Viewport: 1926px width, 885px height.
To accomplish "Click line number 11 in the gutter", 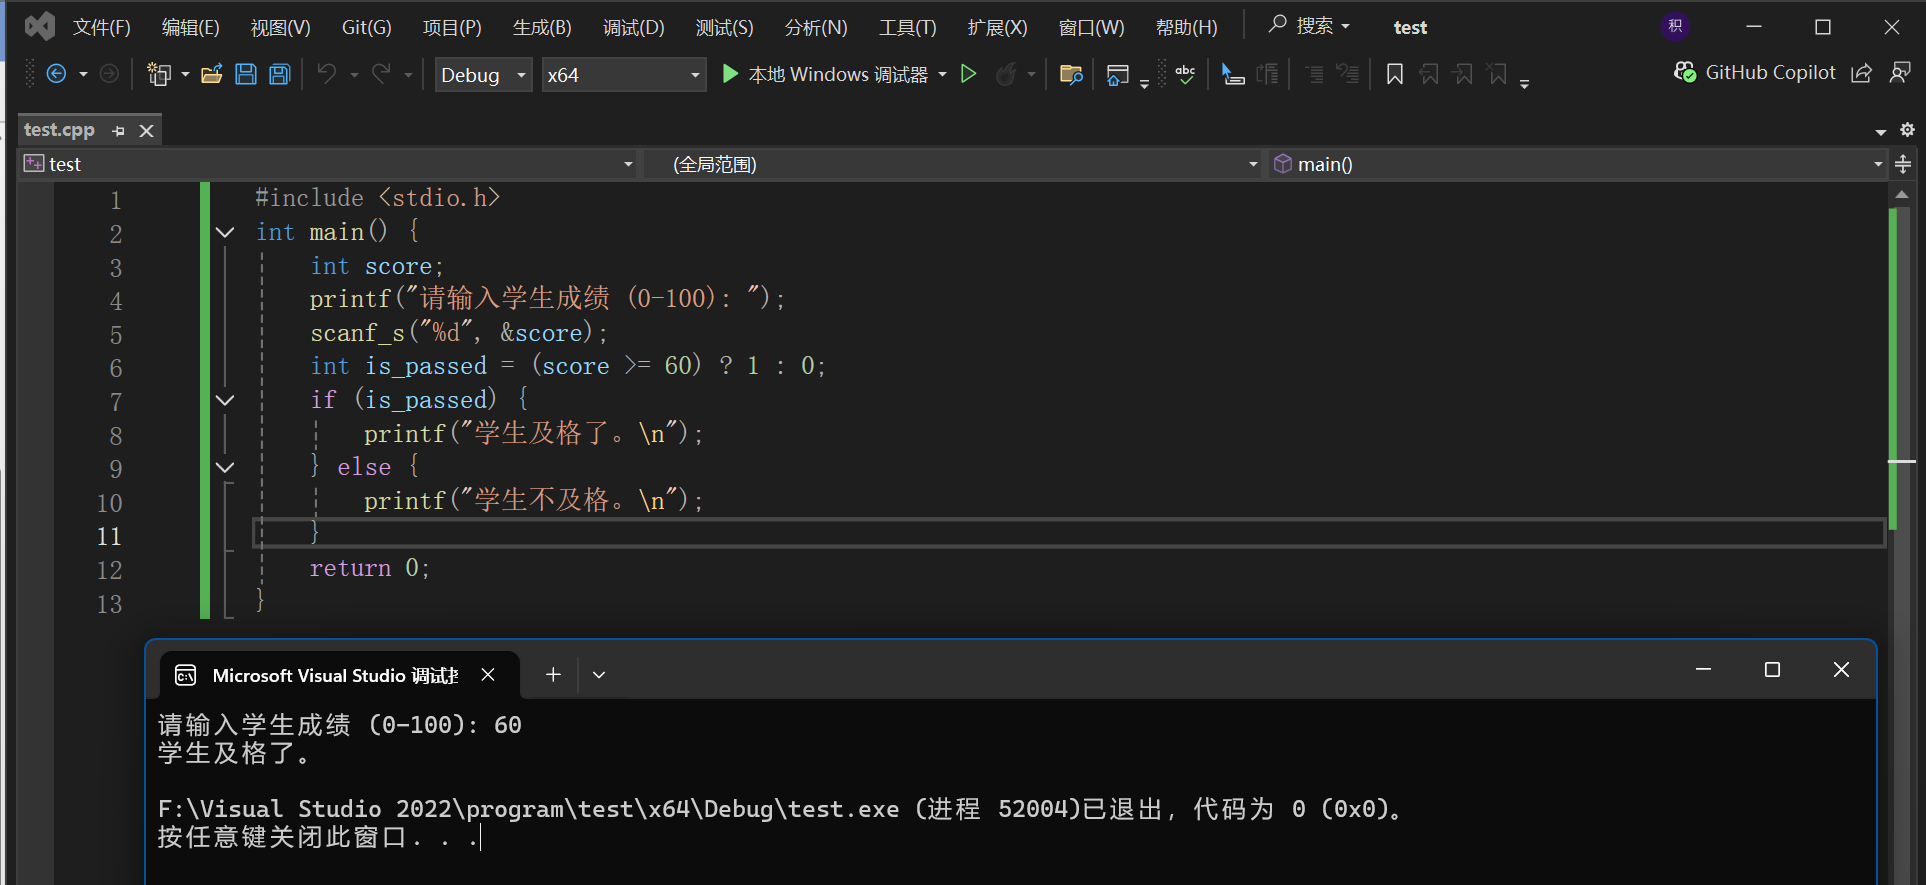I will coord(109,536).
